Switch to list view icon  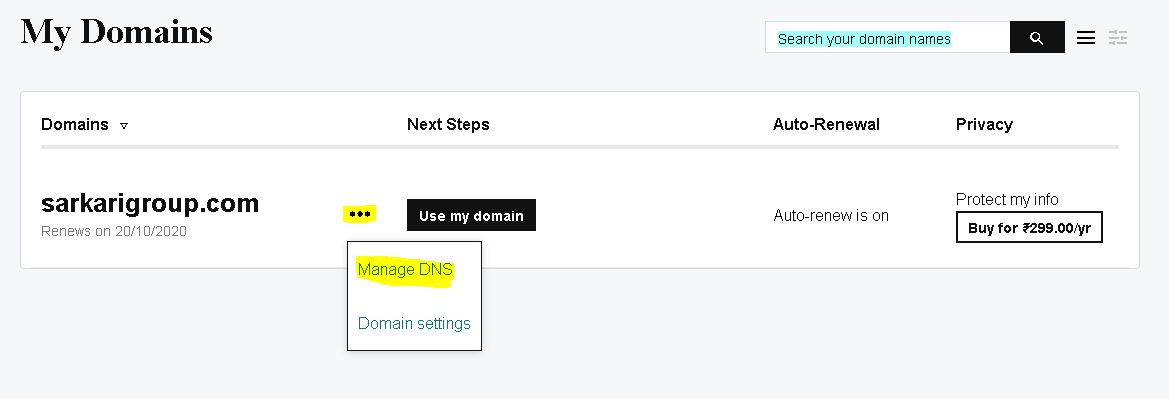(1086, 37)
